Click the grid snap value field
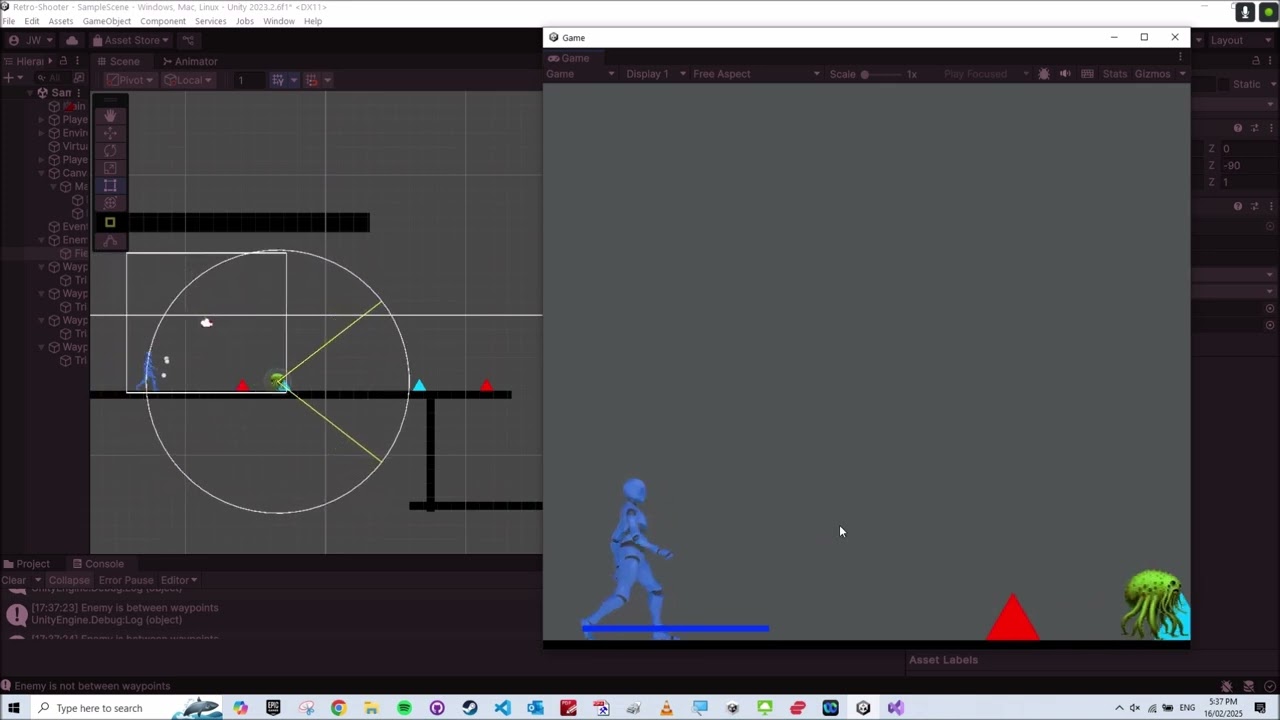This screenshot has width=1280, height=720. pos(250,80)
